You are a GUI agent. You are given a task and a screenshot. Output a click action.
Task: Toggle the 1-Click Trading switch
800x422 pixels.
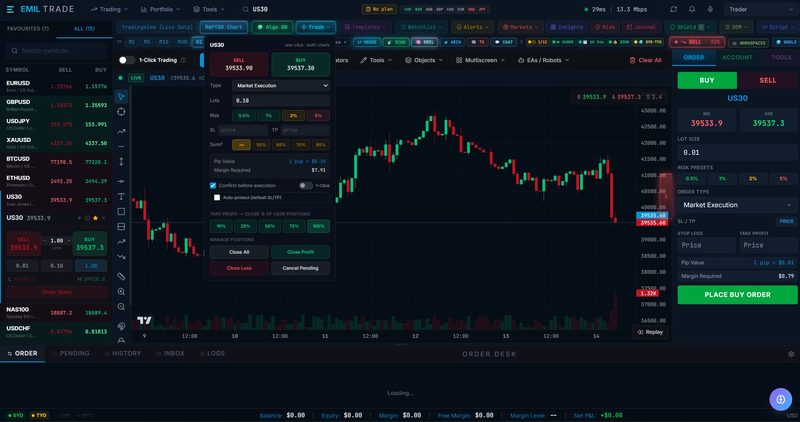tap(126, 60)
